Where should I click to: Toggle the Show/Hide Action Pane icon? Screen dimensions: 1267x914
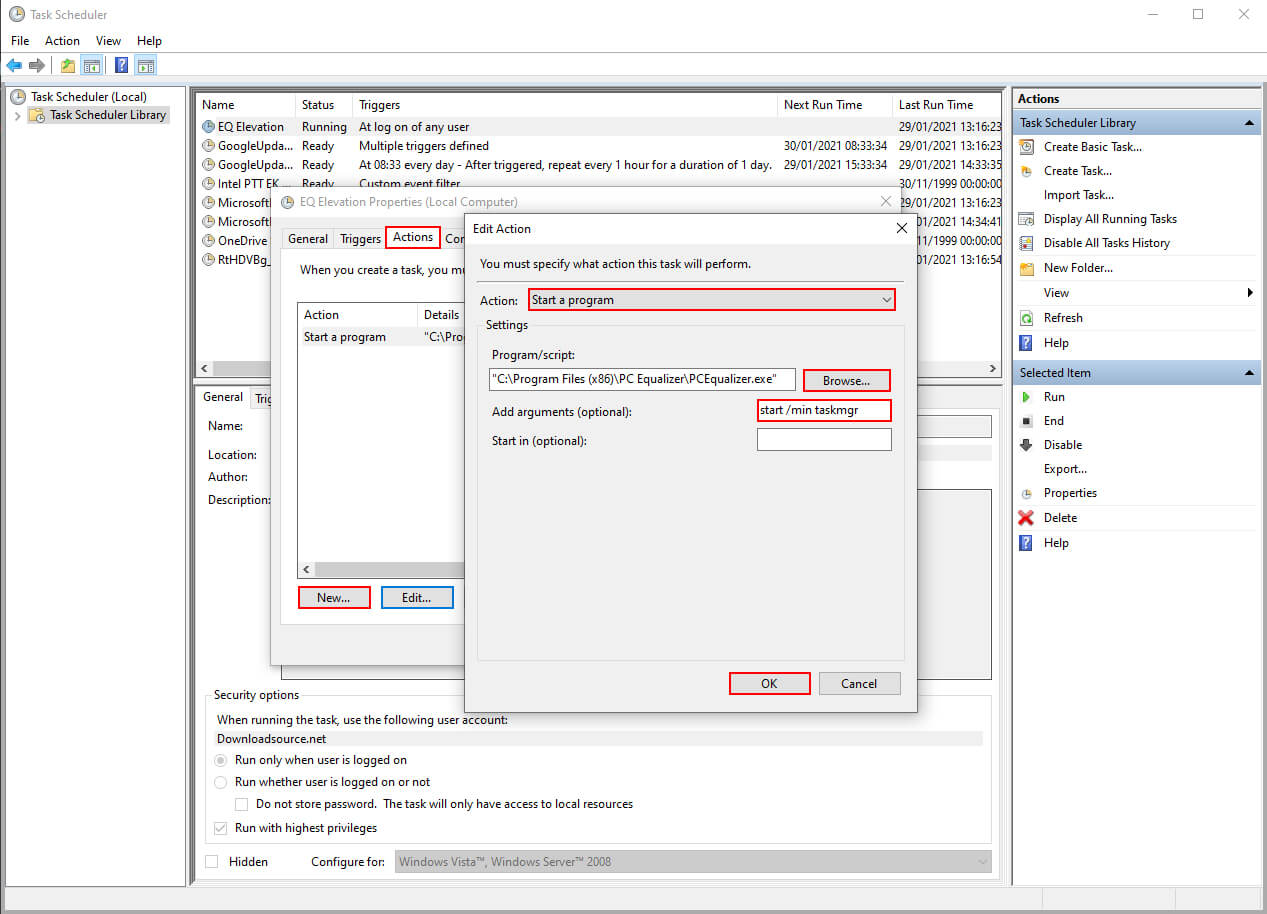click(x=146, y=65)
